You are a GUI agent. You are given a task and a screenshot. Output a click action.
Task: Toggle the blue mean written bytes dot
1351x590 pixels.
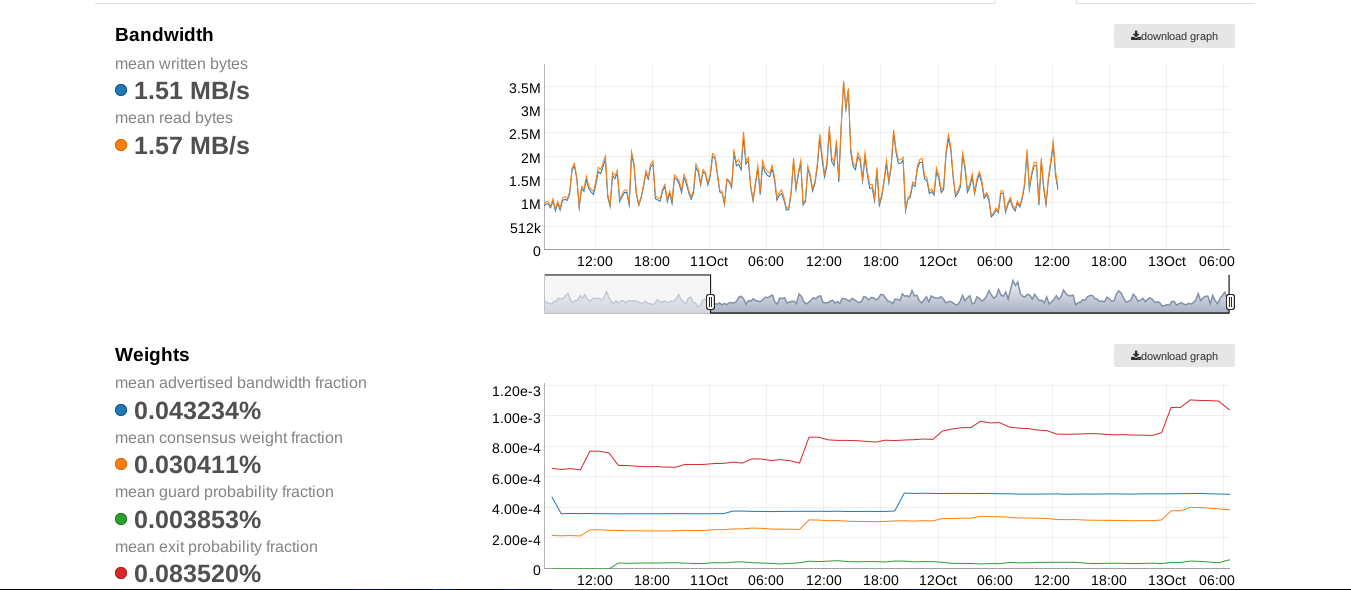pos(121,90)
